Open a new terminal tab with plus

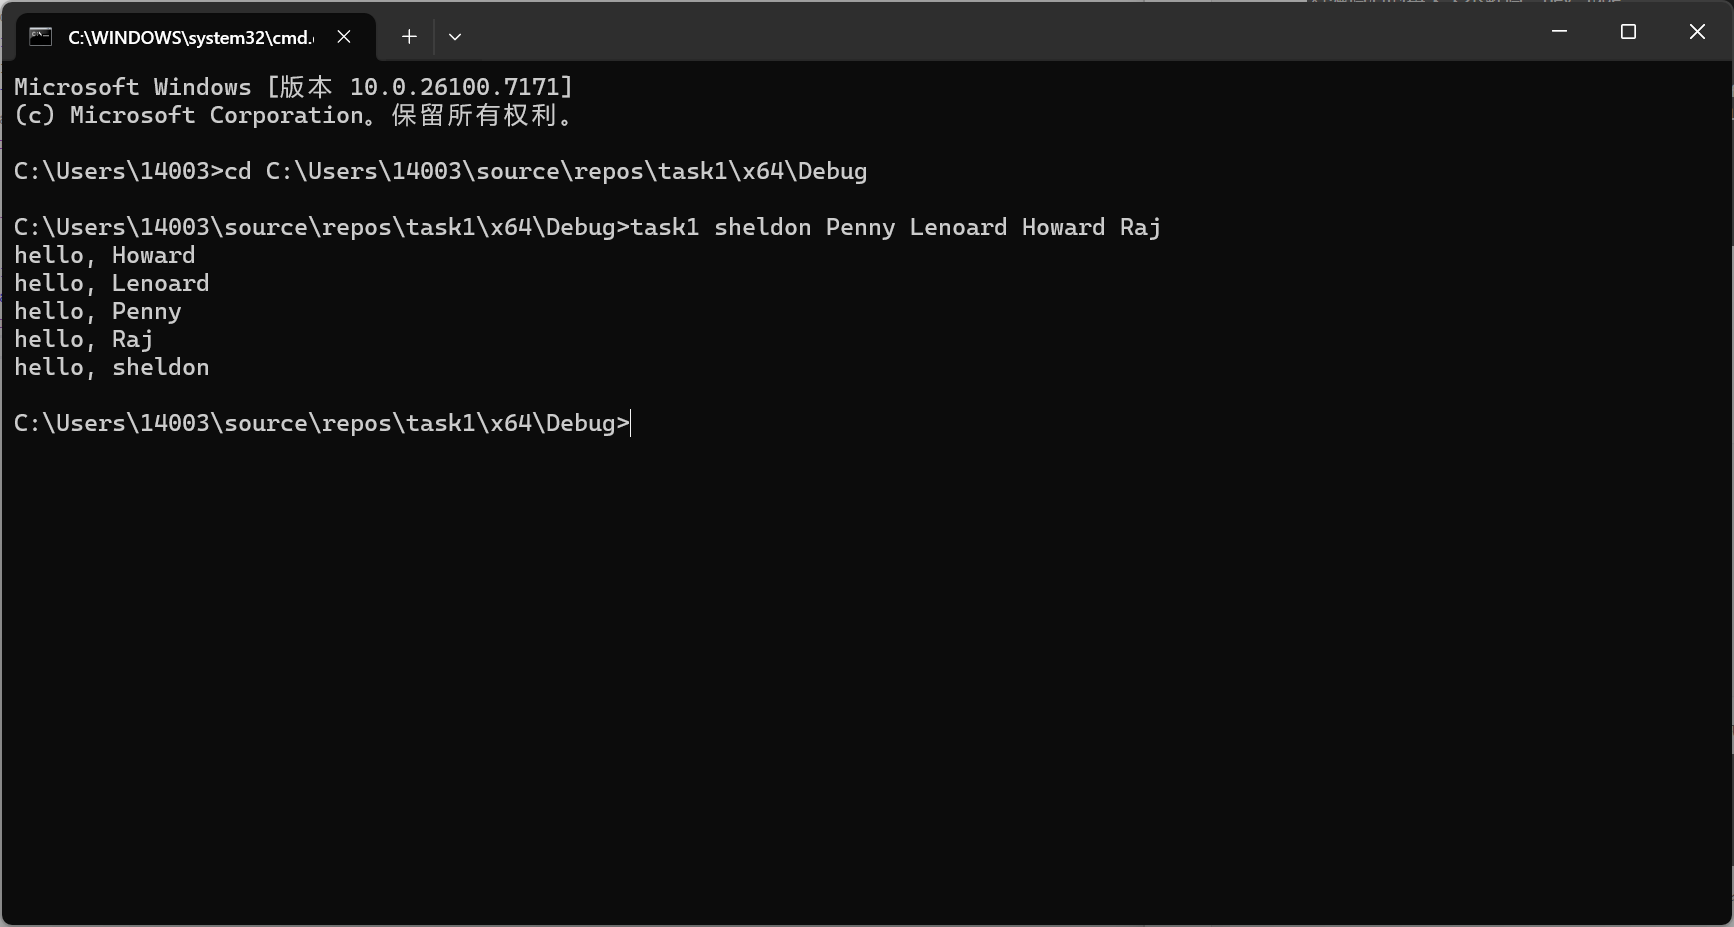[x=409, y=37]
